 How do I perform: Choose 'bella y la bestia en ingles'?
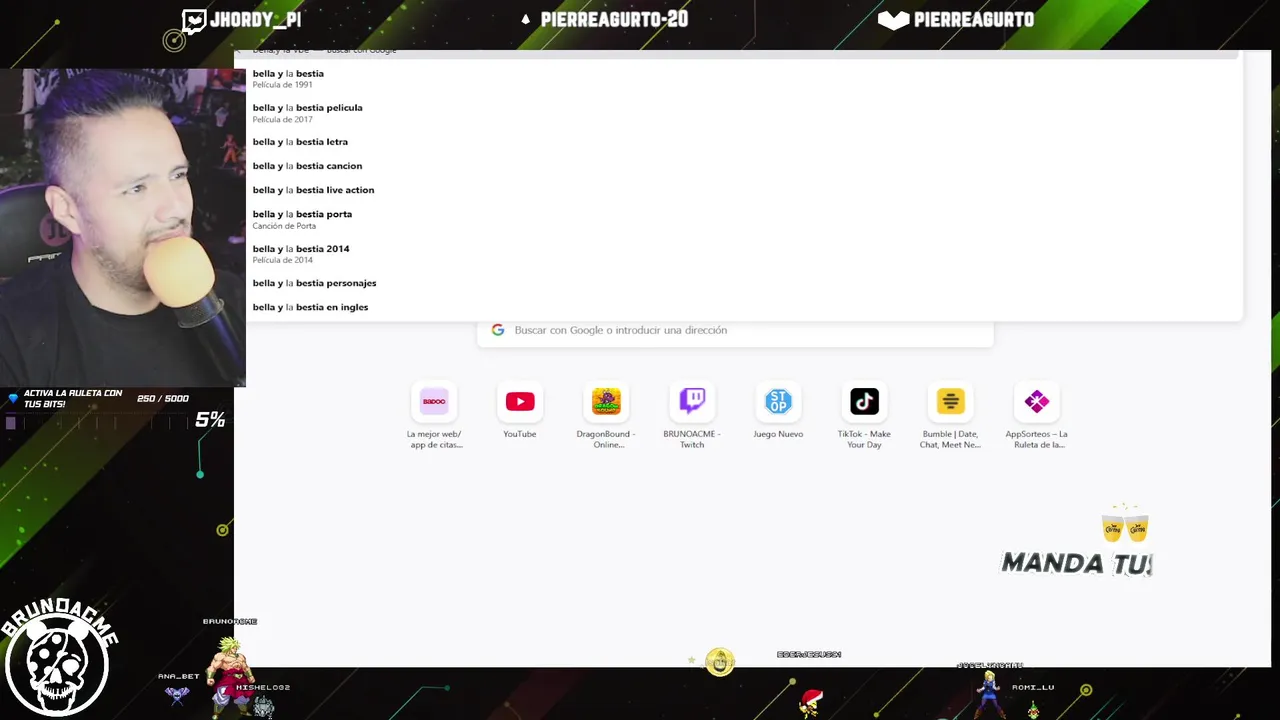pos(744,307)
